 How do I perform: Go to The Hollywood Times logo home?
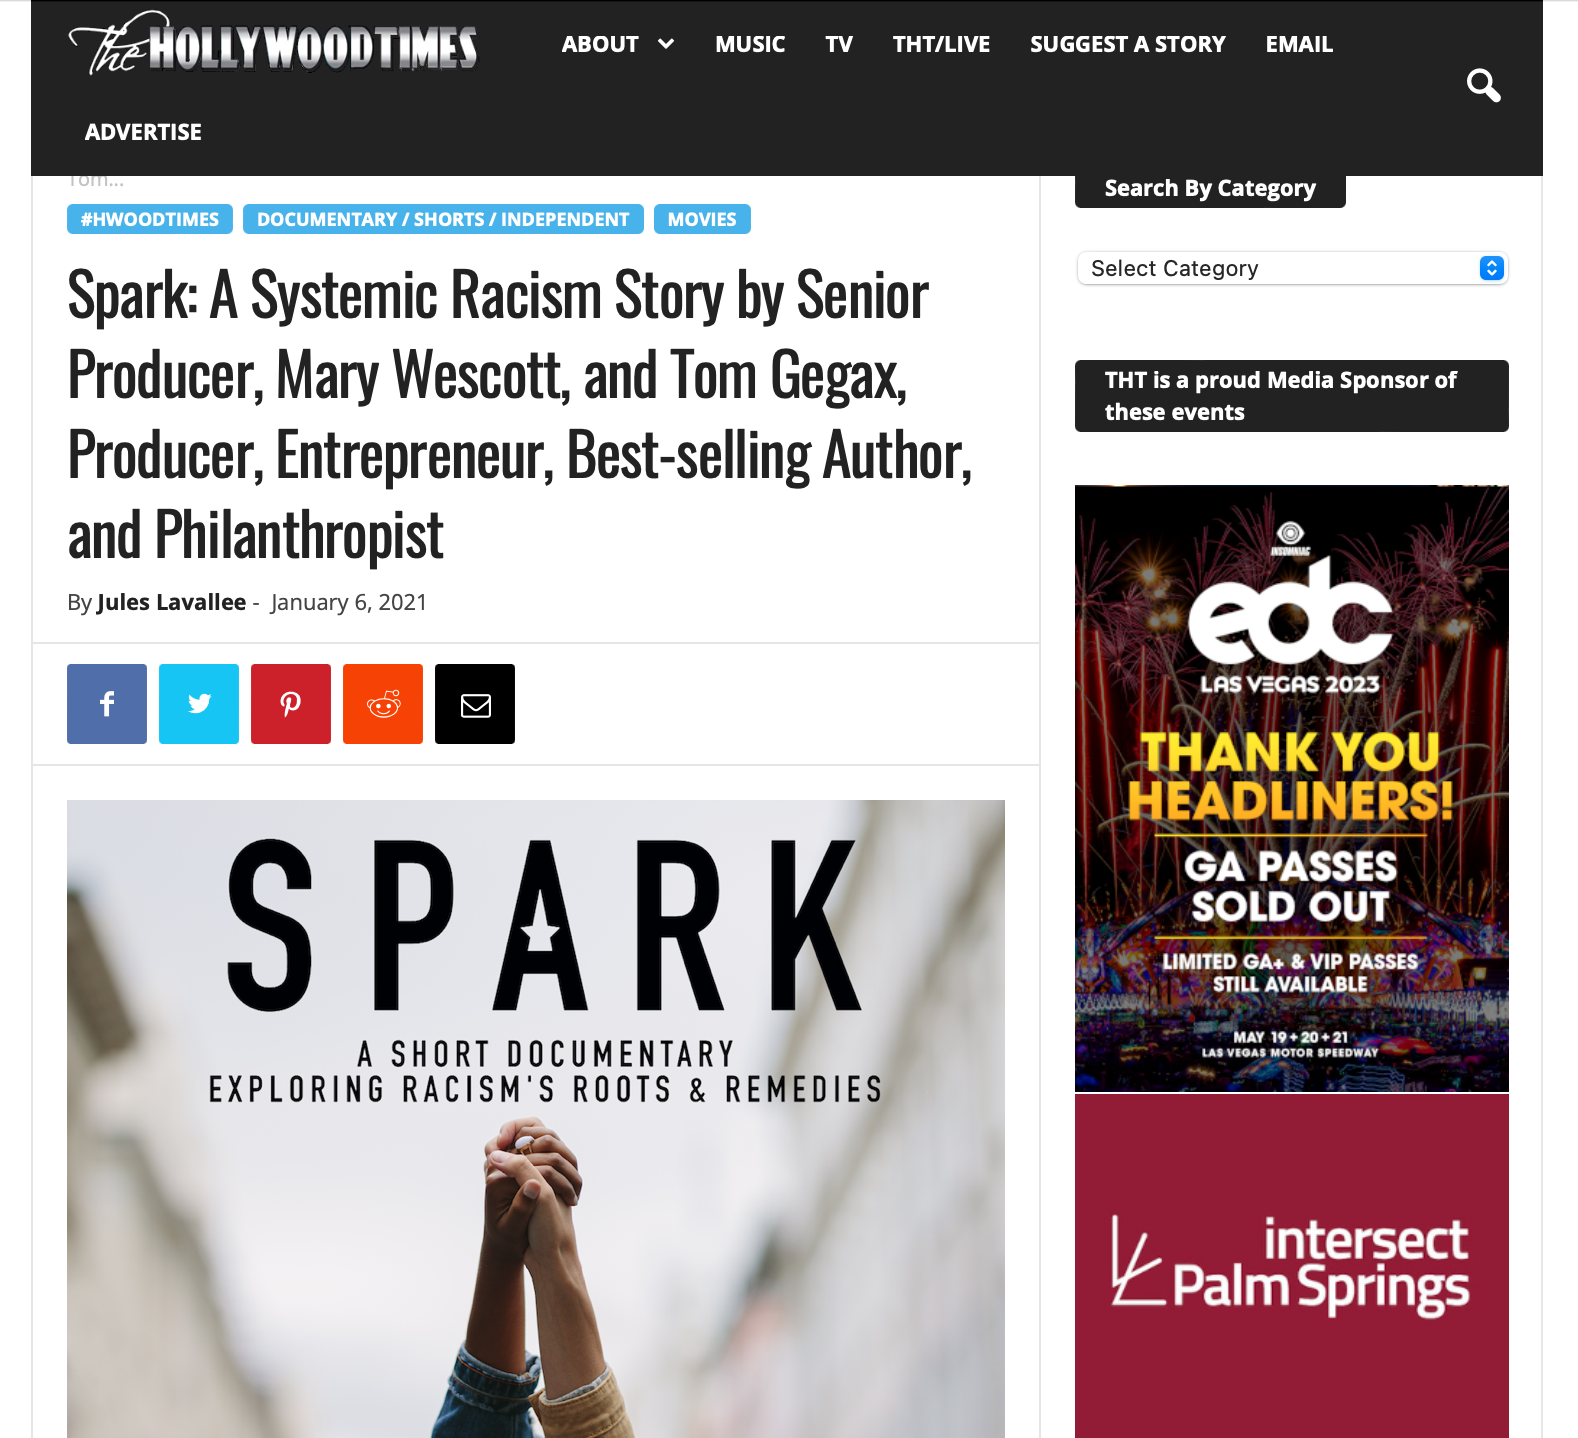click(x=273, y=44)
